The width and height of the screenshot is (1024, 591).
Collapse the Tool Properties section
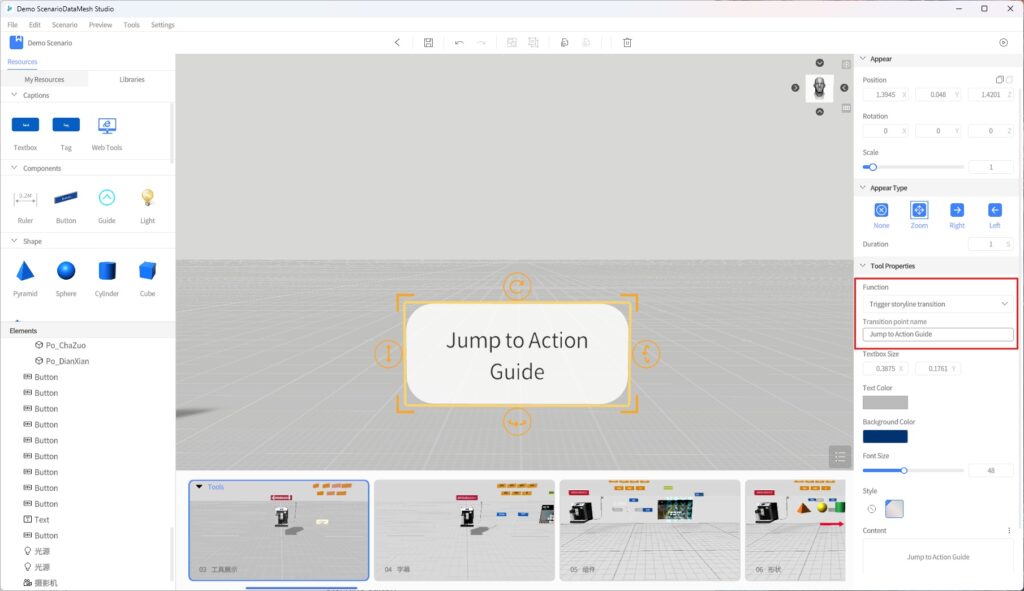[x=862, y=266]
